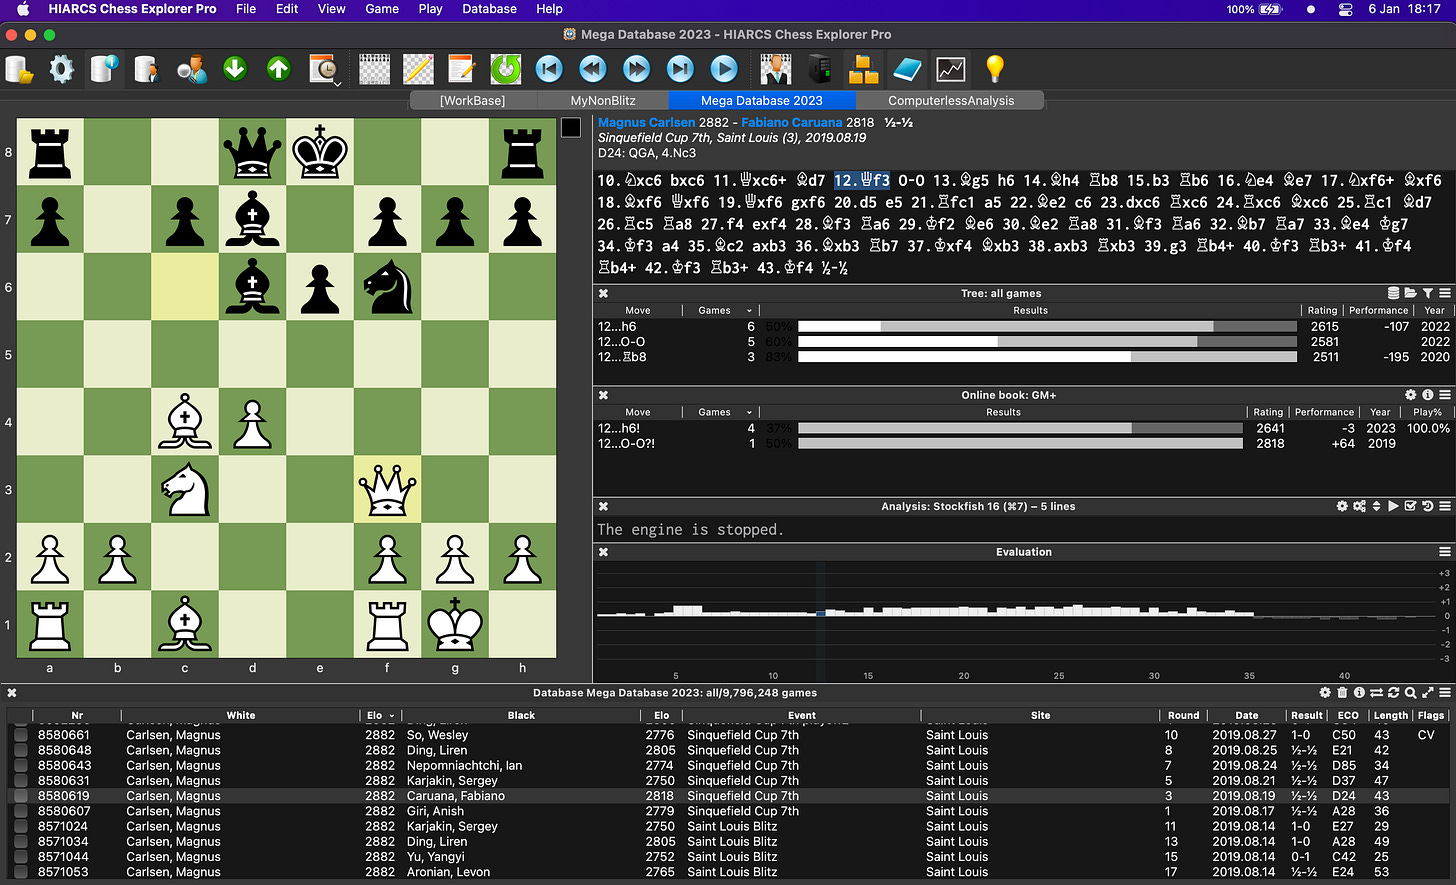Click the black computer engine icon
This screenshot has height=885, width=1456.
point(820,69)
